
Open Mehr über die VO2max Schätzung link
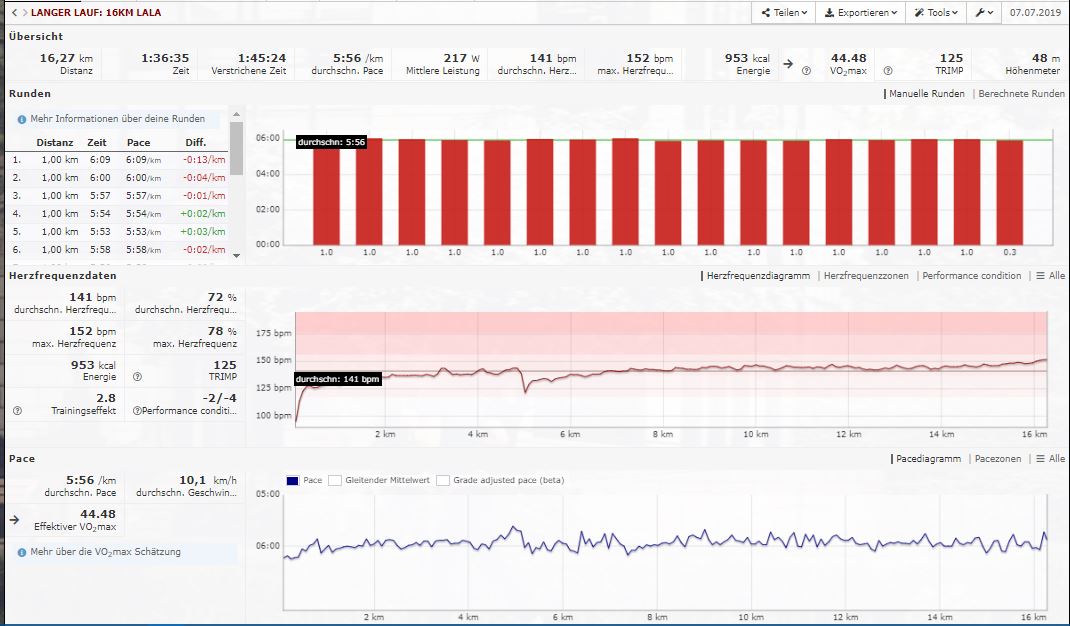[x=105, y=551]
